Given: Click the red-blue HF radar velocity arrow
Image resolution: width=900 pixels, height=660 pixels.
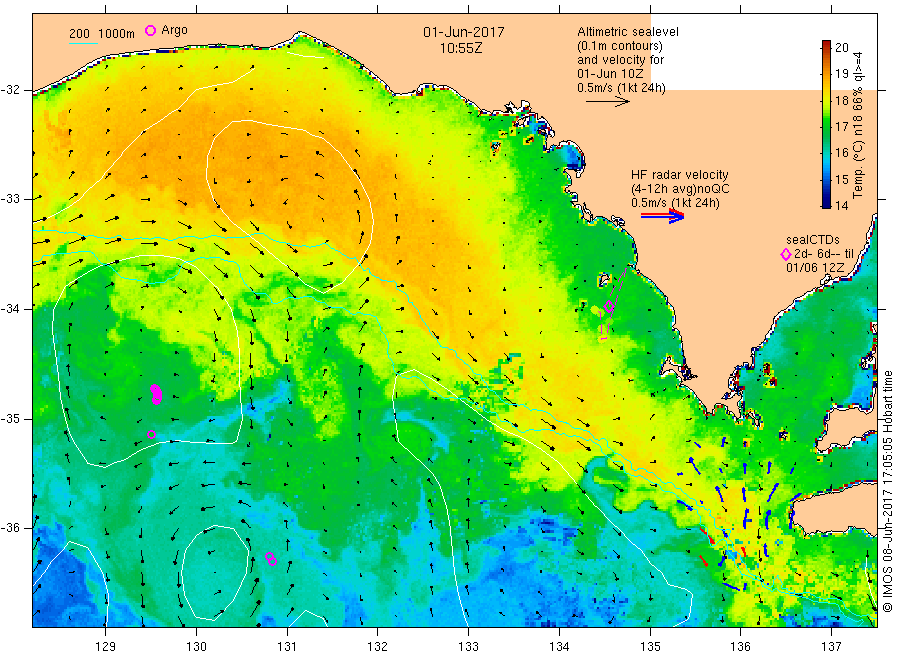Looking at the screenshot, I should pyautogui.click(x=662, y=216).
